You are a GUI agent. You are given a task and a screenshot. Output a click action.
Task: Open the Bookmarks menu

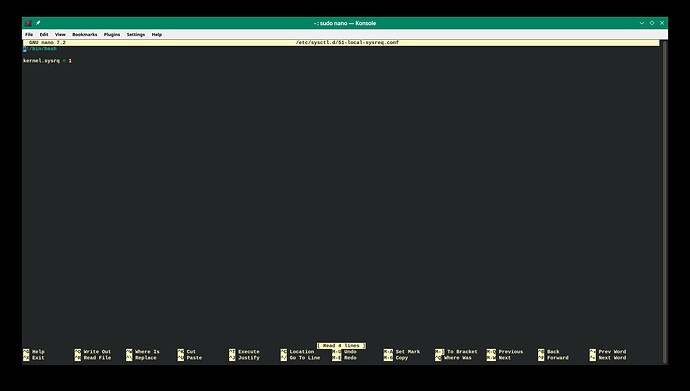tap(84, 34)
